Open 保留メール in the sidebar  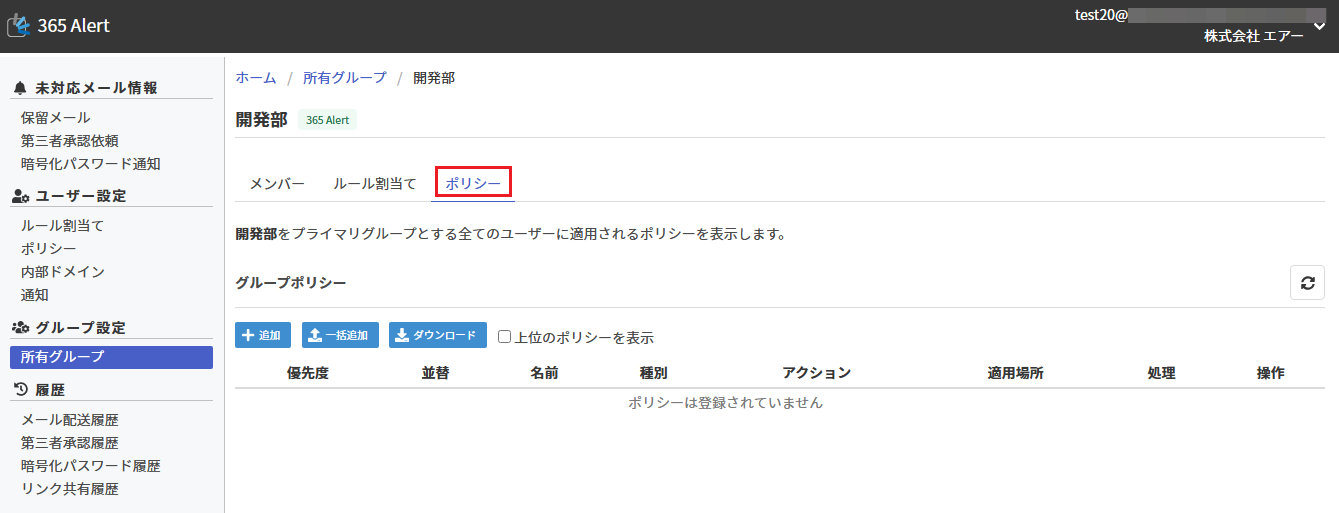point(55,118)
